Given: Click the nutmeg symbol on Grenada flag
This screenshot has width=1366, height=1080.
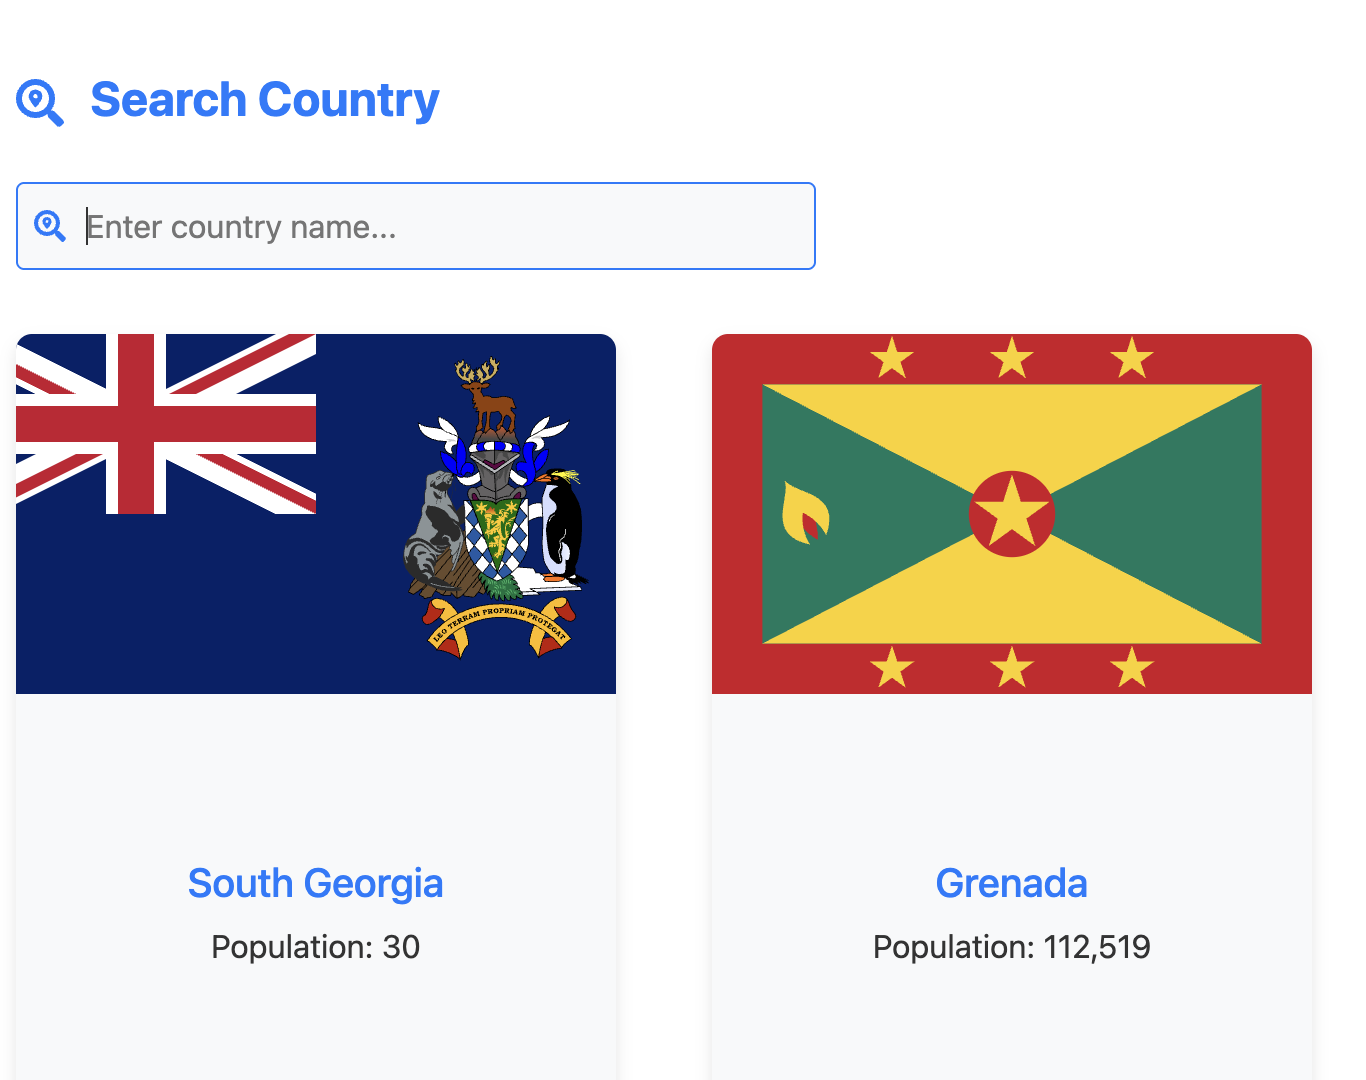Looking at the screenshot, I should [x=805, y=513].
